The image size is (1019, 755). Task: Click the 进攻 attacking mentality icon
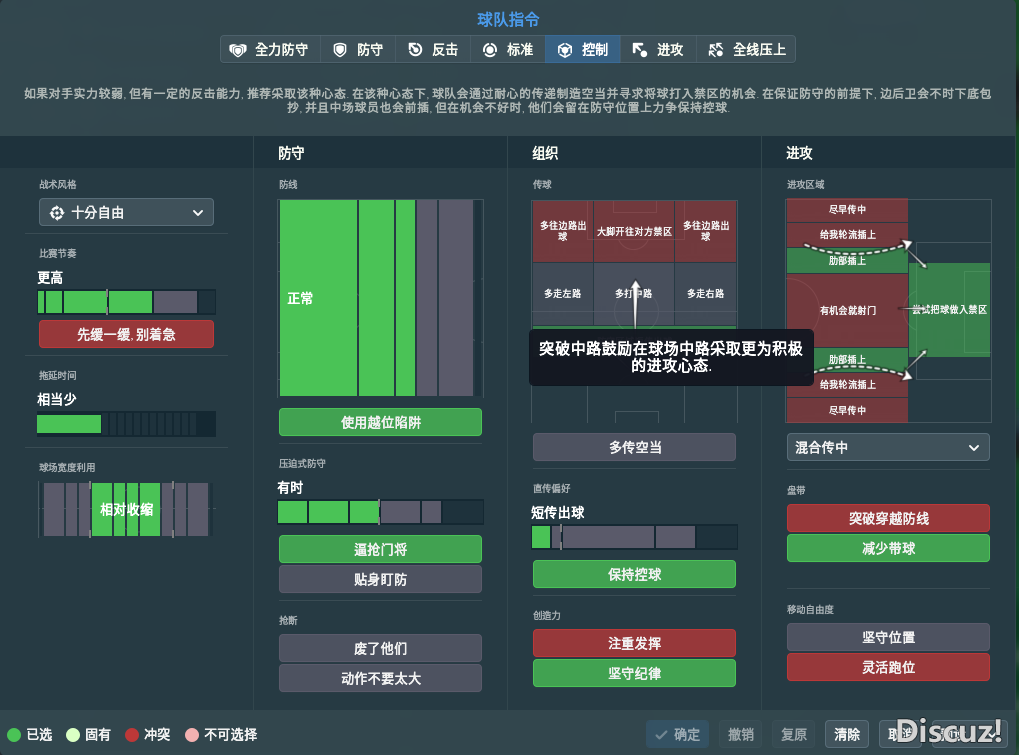click(x=640, y=50)
